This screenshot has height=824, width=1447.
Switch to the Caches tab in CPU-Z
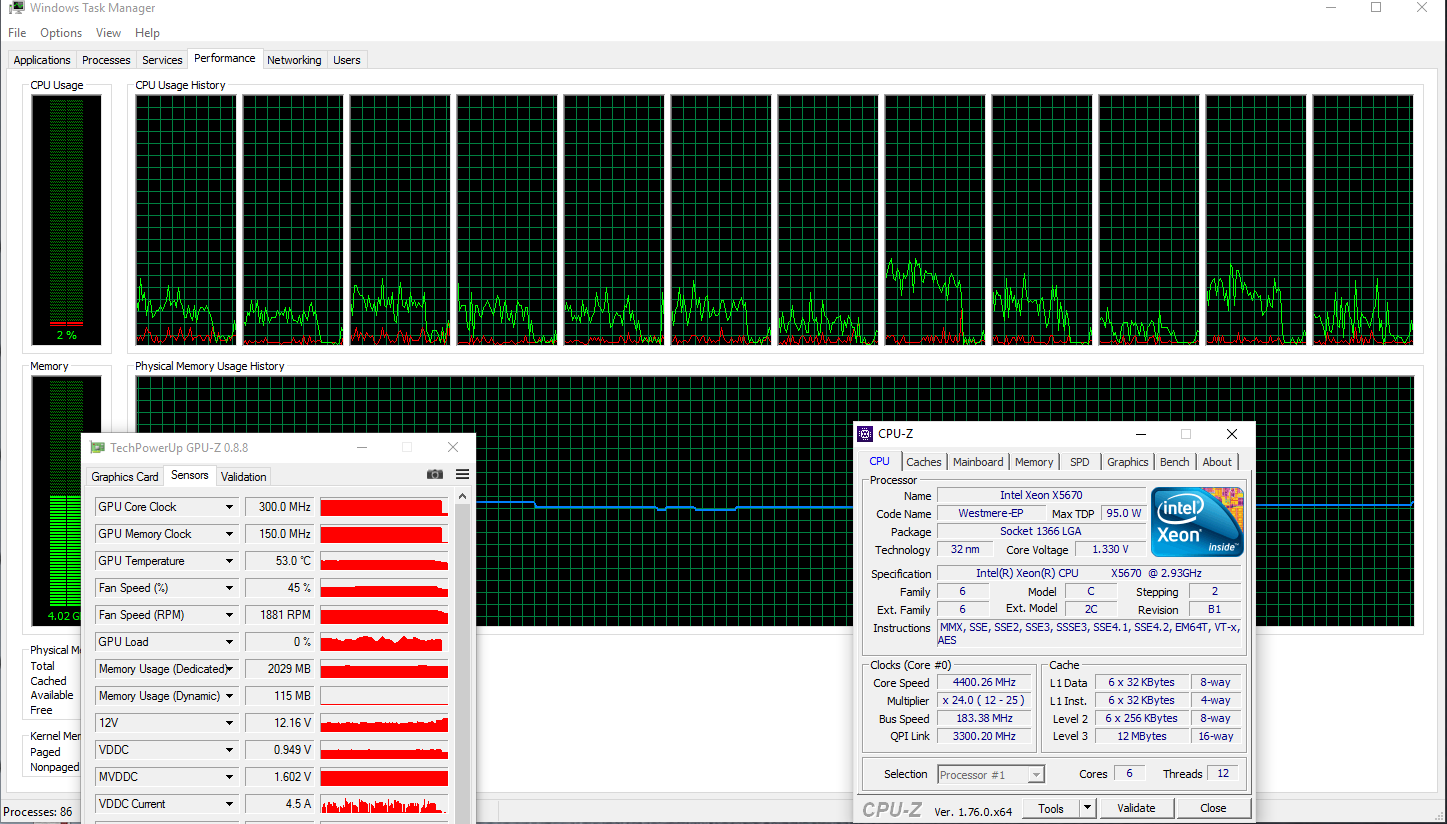pyautogui.click(x=924, y=462)
